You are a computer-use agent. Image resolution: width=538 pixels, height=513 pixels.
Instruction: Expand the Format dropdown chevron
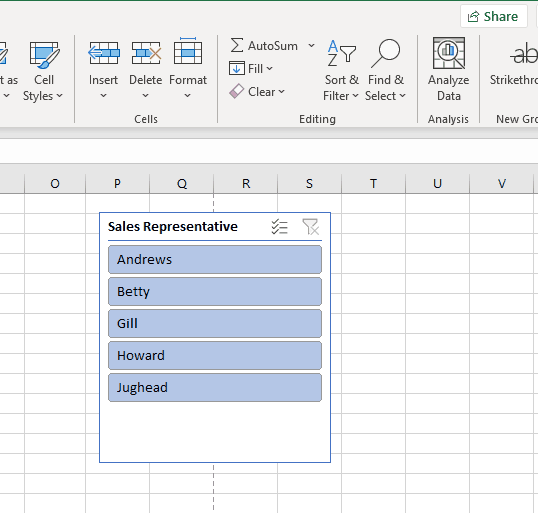(x=187, y=96)
